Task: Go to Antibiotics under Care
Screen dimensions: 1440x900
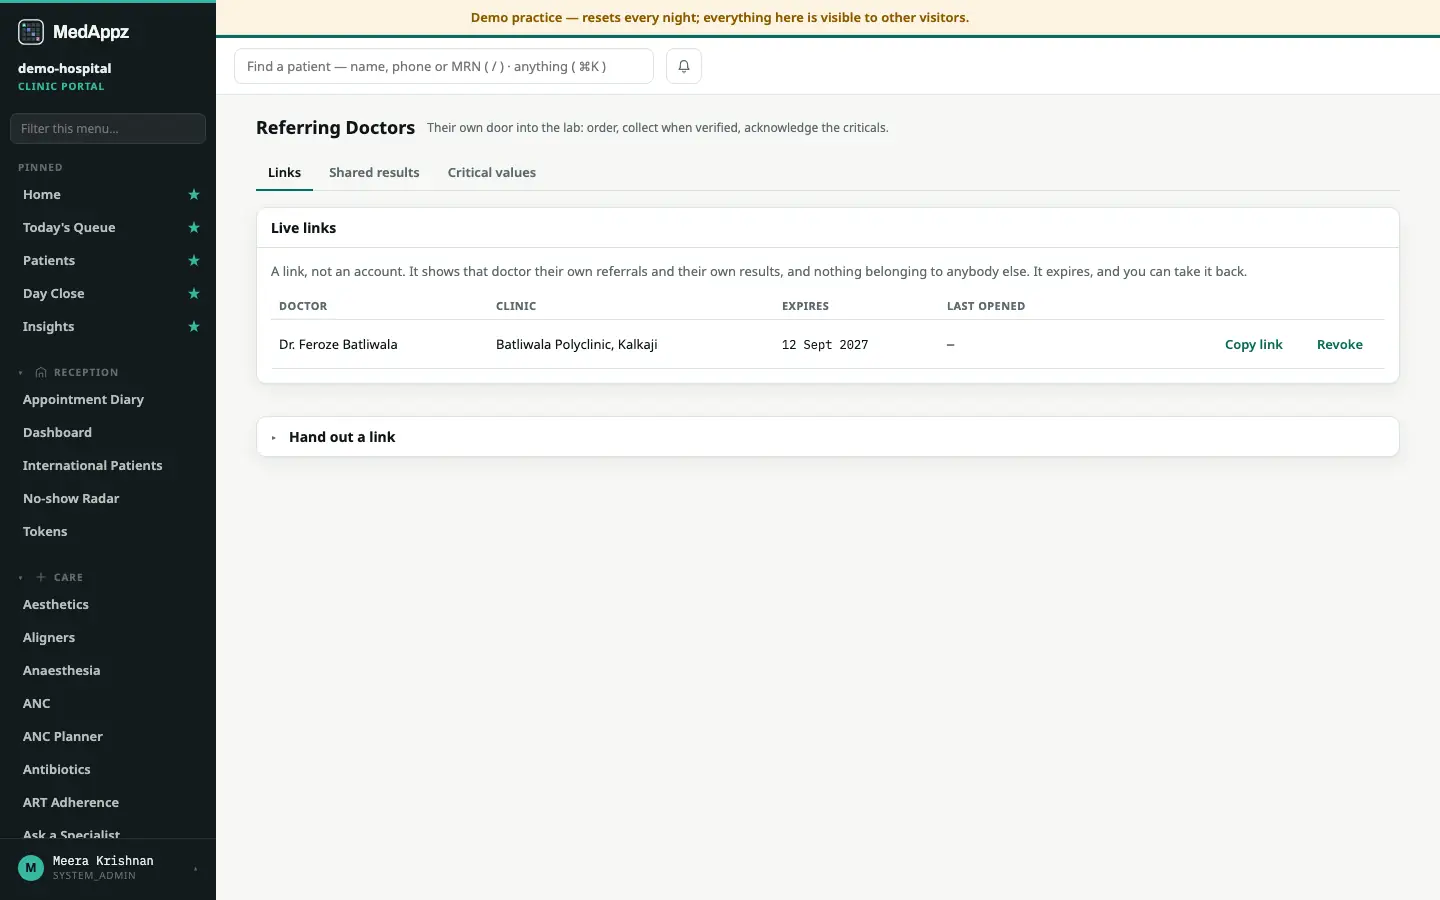Action: pyautogui.click(x=57, y=770)
